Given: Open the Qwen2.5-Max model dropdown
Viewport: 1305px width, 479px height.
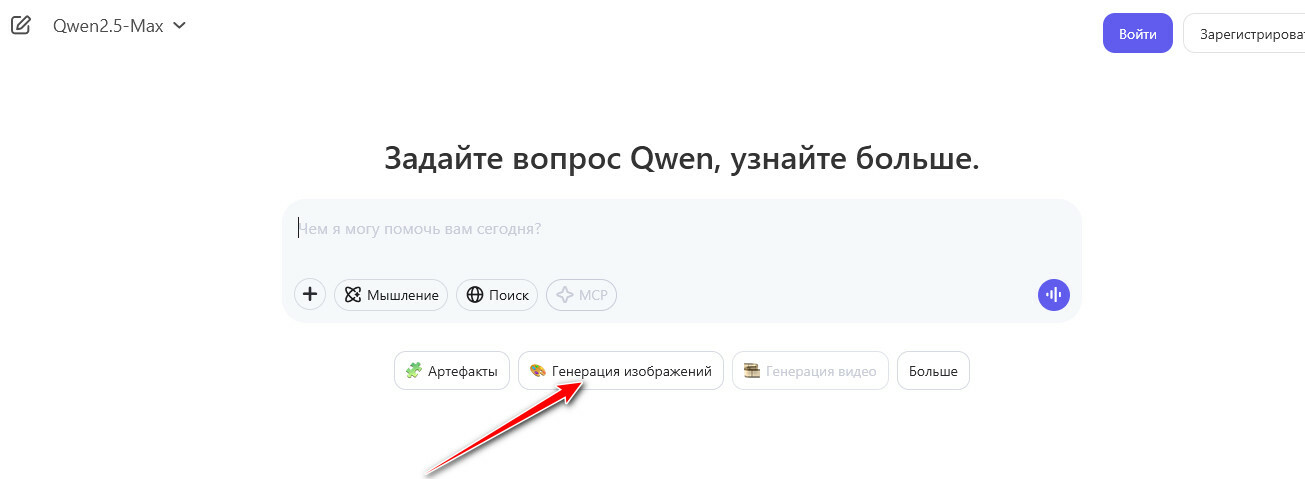Looking at the screenshot, I should (119, 26).
